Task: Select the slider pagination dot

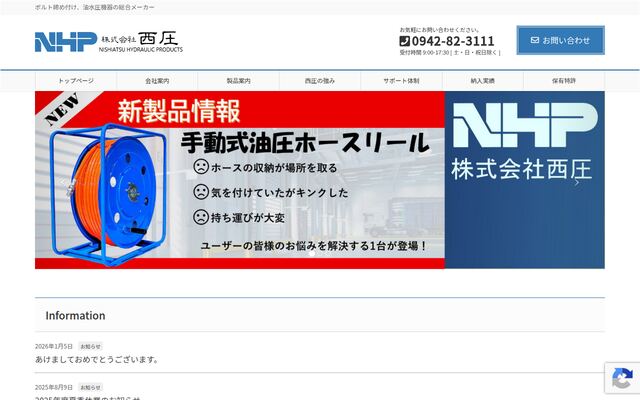Action: 312,253
